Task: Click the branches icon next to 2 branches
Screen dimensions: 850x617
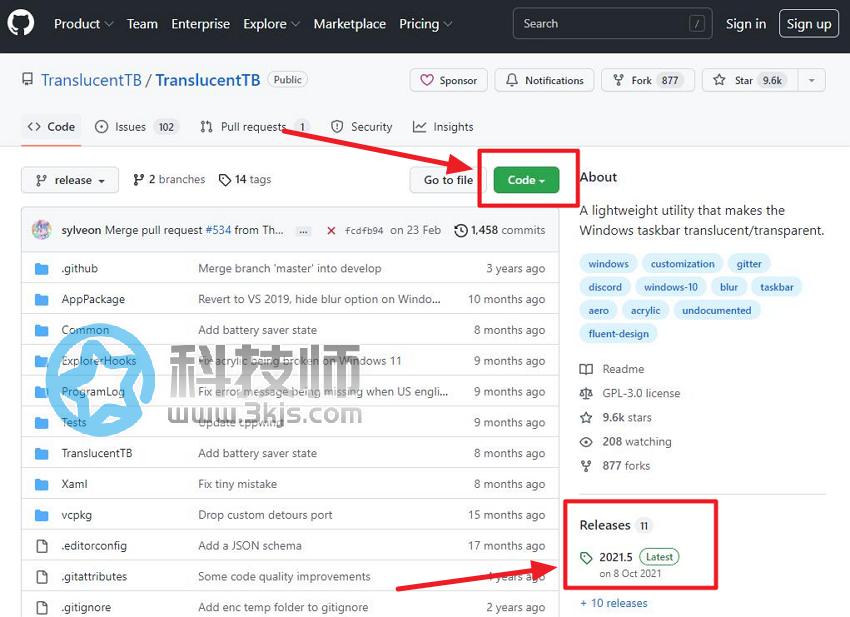Action: point(139,179)
